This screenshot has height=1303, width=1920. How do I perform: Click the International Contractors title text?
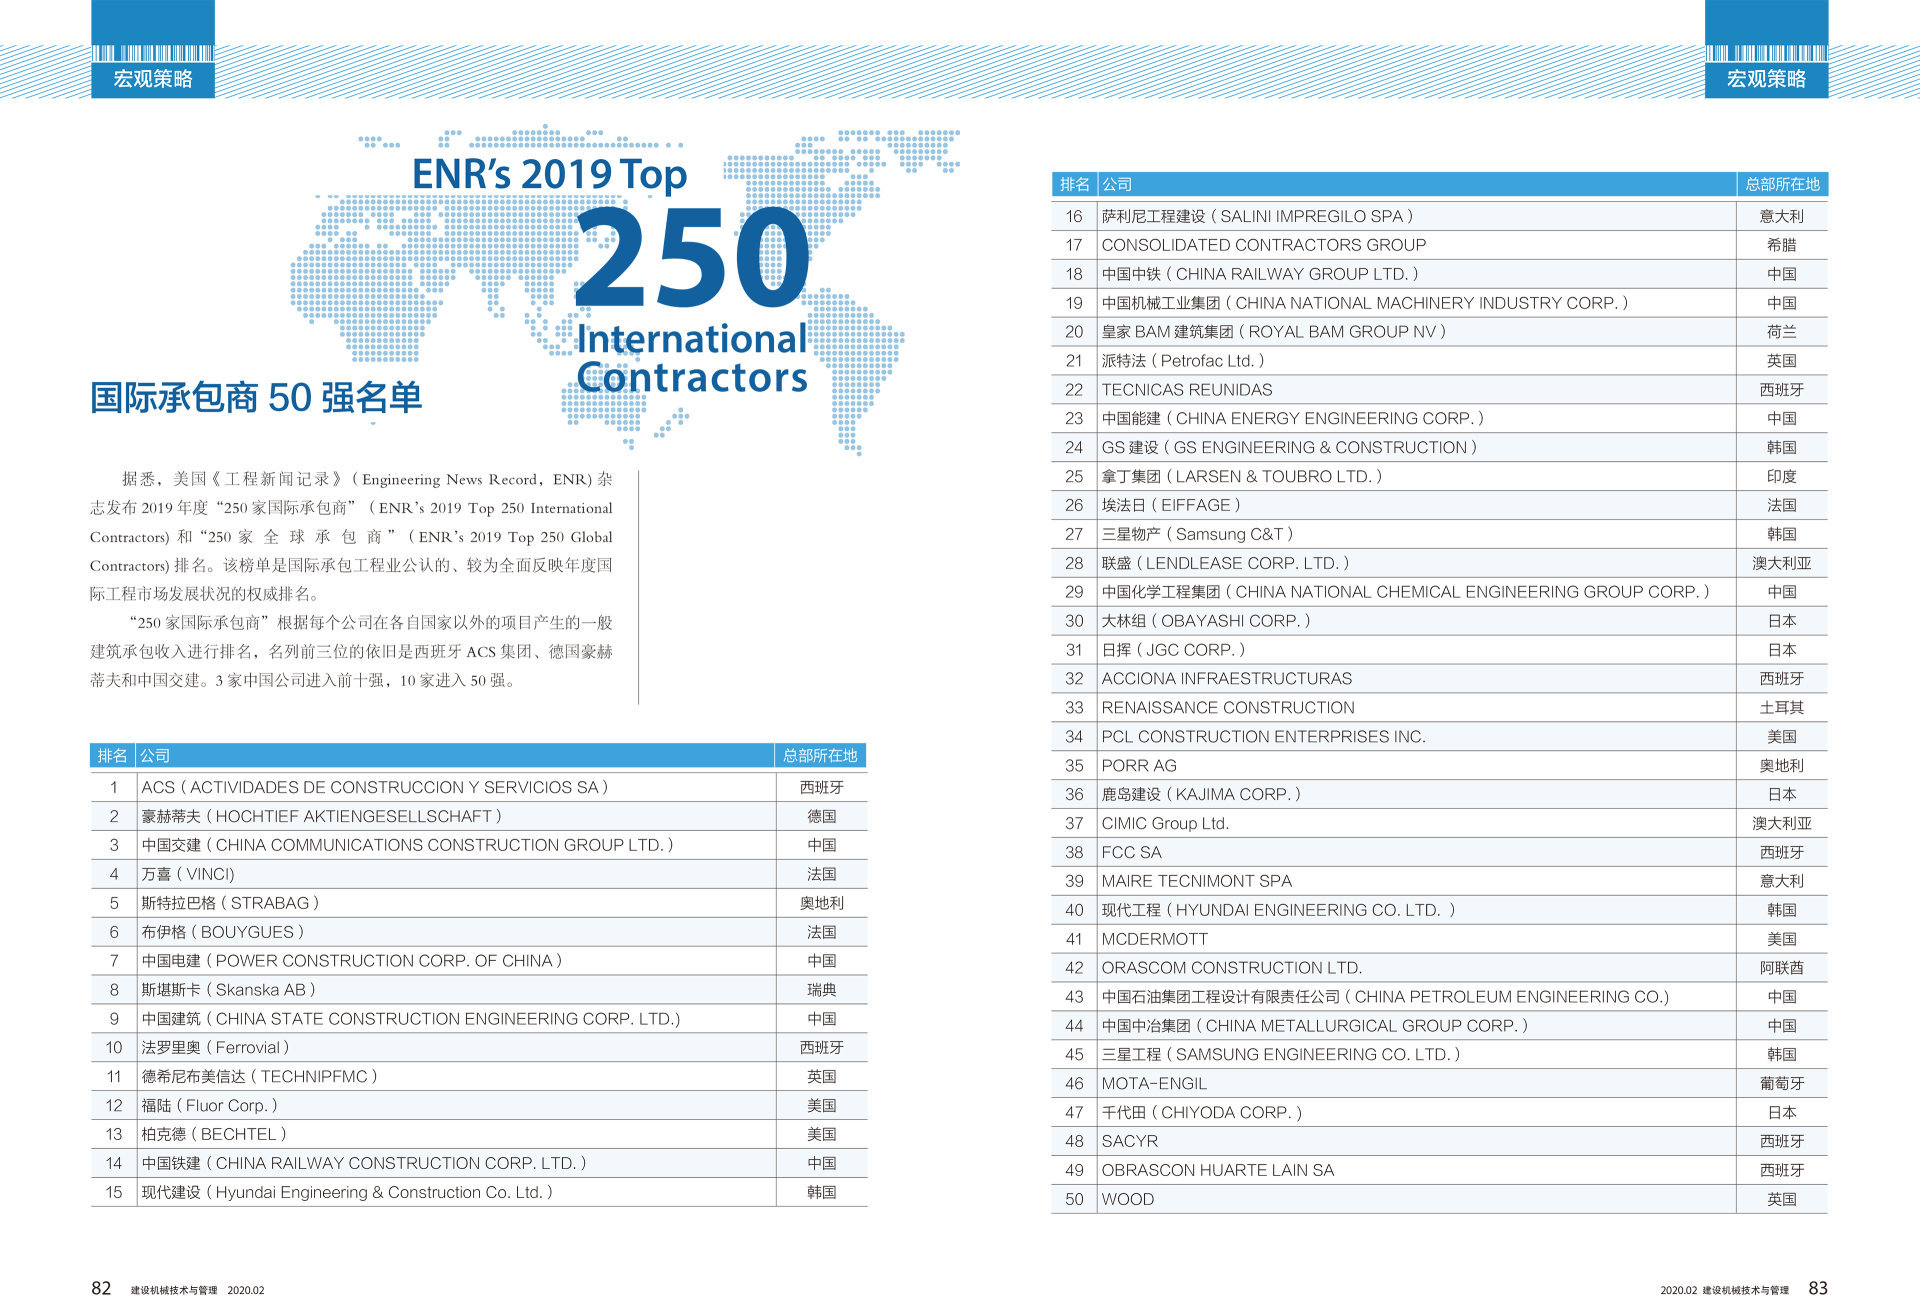coord(692,358)
